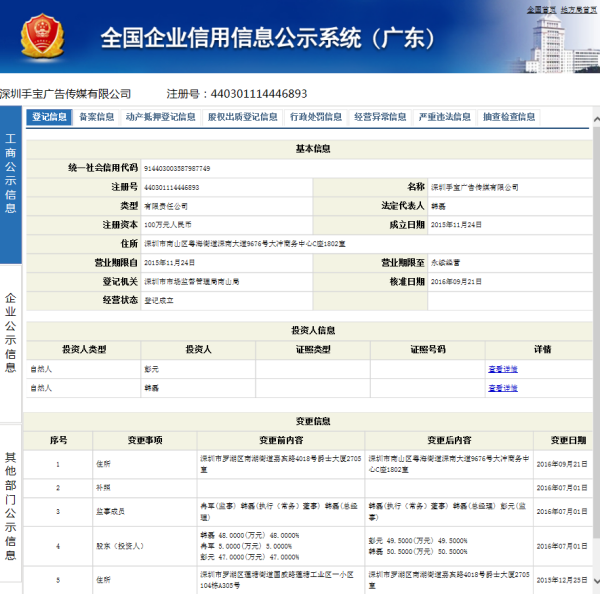This screenshot has width=600, height=594.
Task: Select 工商公示信息 in the left sidebar
Action: click(x=11, y=184)
